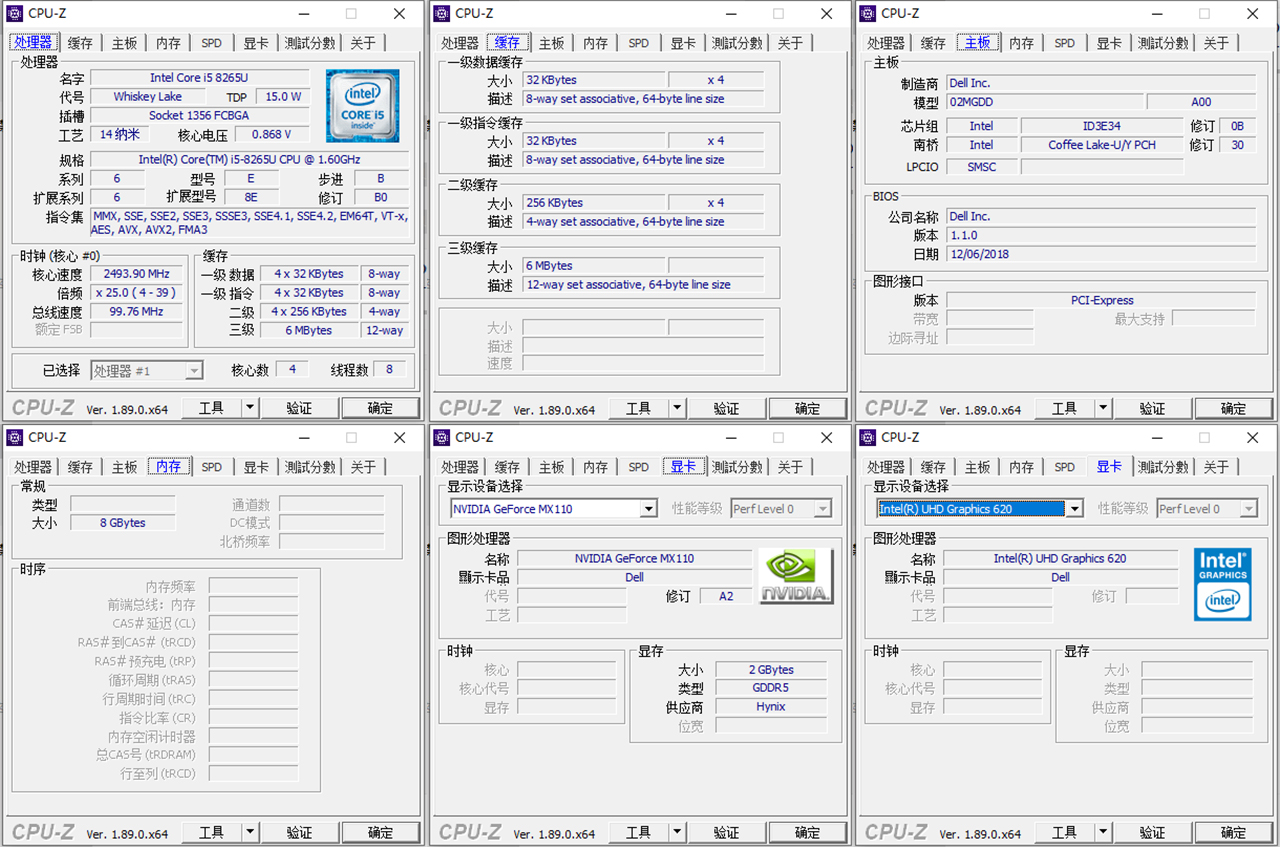
Task: Click the Socket 1356 FCBGA package value
Action: pyautogui.click(x=200, y=115)
